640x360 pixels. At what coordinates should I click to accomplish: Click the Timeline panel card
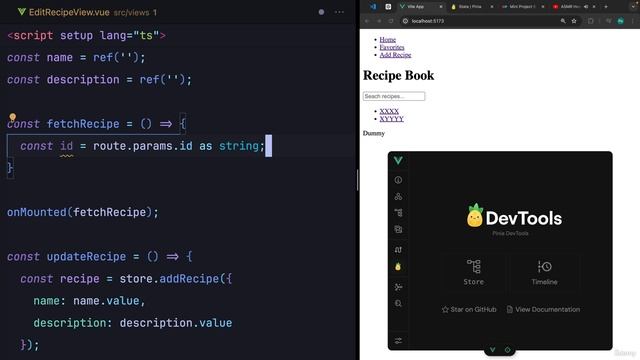544,272
